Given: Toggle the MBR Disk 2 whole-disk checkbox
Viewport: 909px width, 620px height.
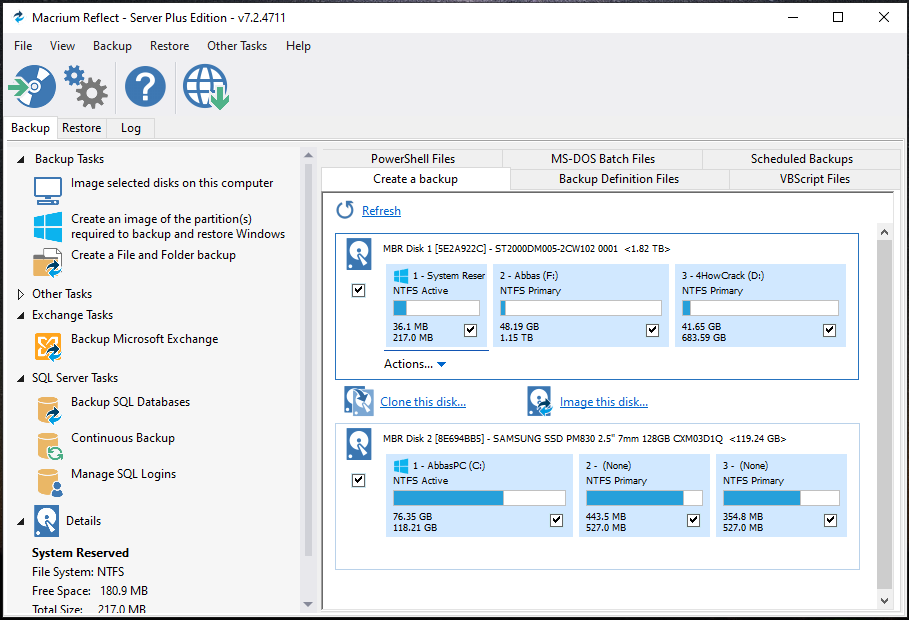Looking at the screenshot, I should 358,480.
